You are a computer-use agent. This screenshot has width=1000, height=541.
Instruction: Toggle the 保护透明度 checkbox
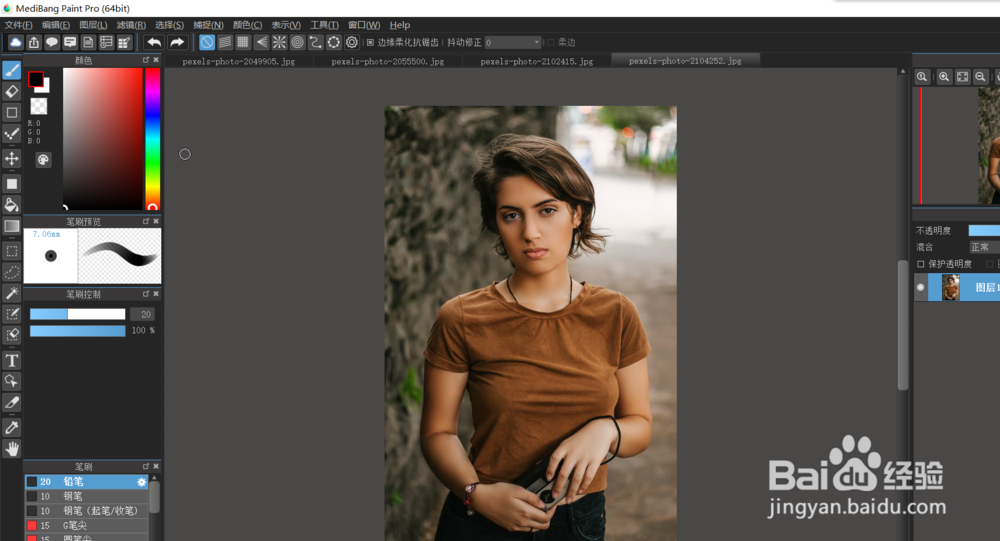coord(920,263)
